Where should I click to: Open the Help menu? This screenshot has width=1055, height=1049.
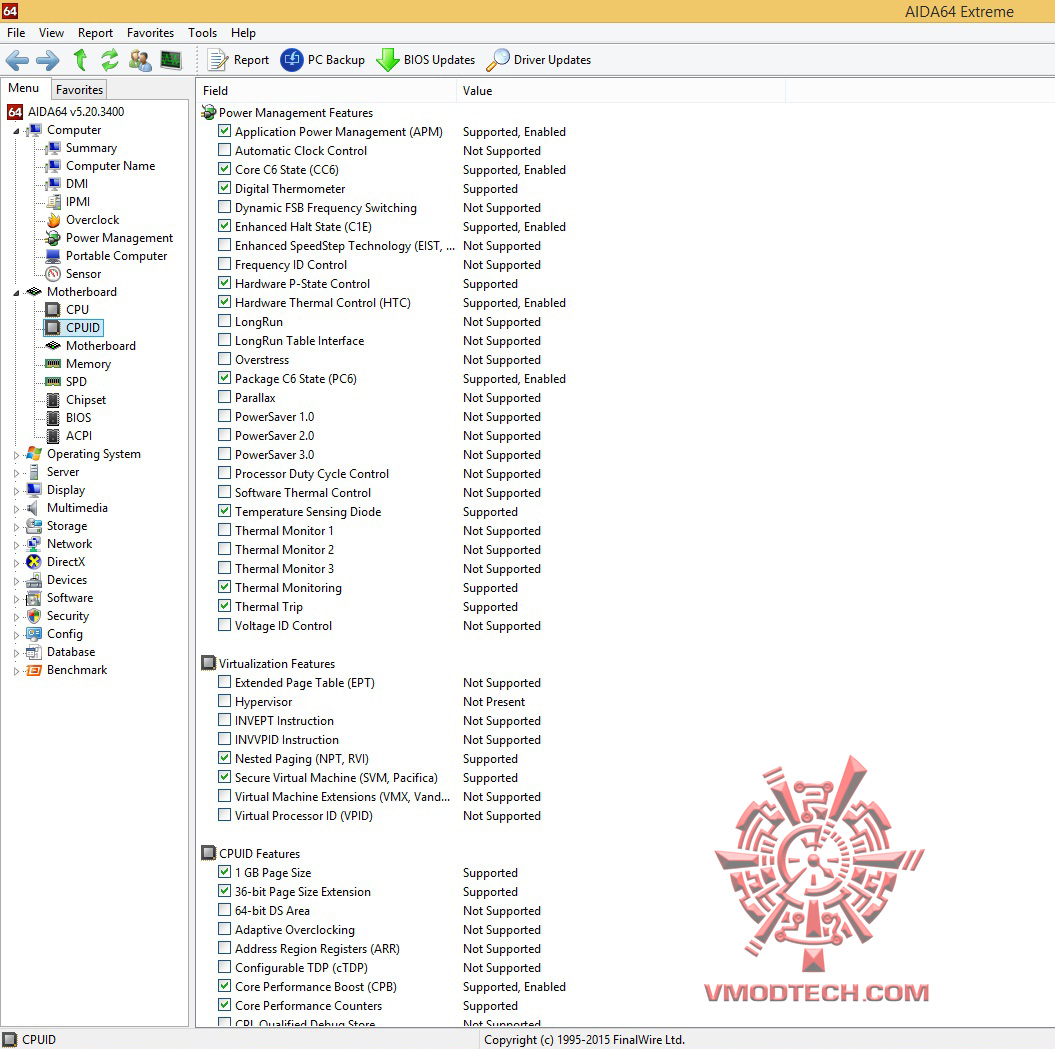click(x=244, y=33)
